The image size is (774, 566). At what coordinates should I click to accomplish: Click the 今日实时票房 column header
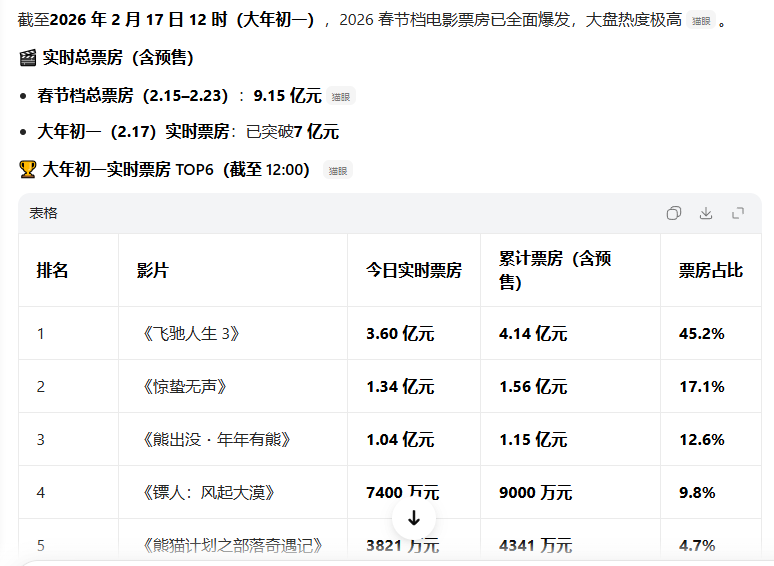point(414,271)
